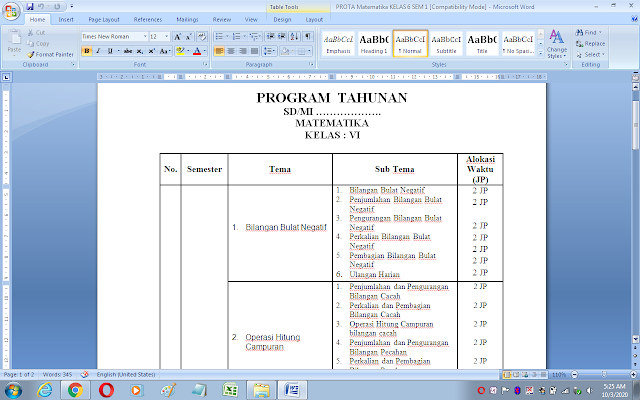Click the zoom slider handle
Image resolution: width=640 pixels, height=400 pixels.
pyautogui.click(x=604, y=374)
